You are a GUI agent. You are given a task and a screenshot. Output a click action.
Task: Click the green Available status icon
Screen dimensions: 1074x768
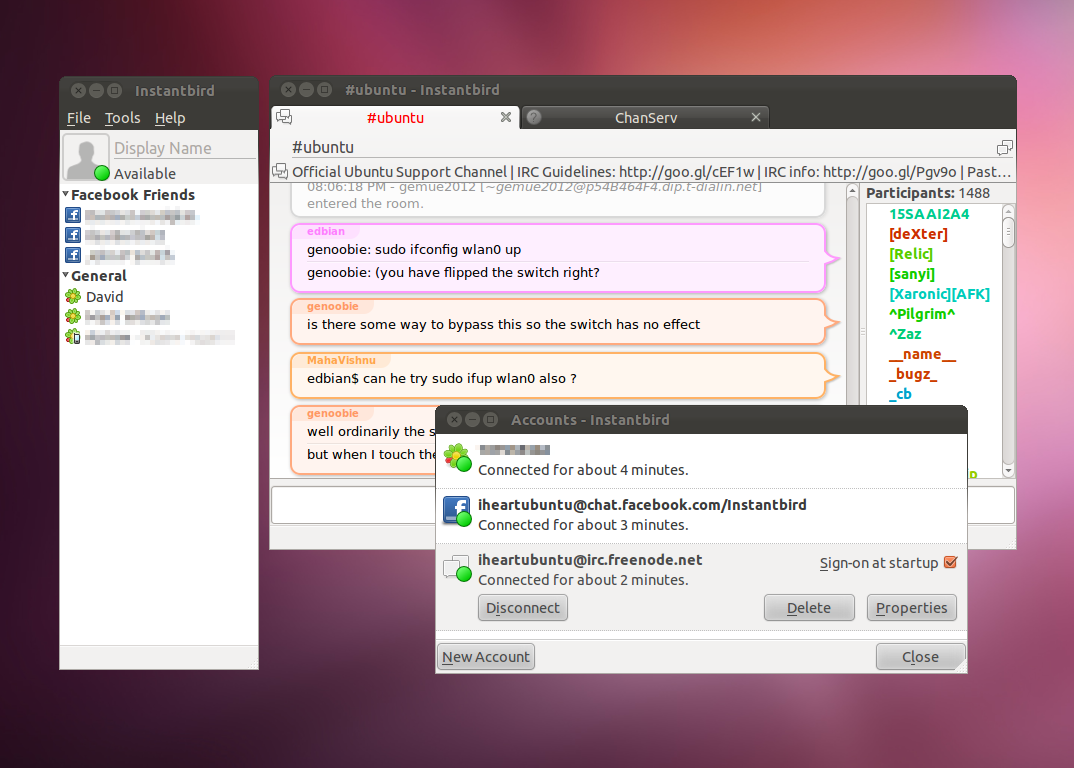tap(102, 173)
